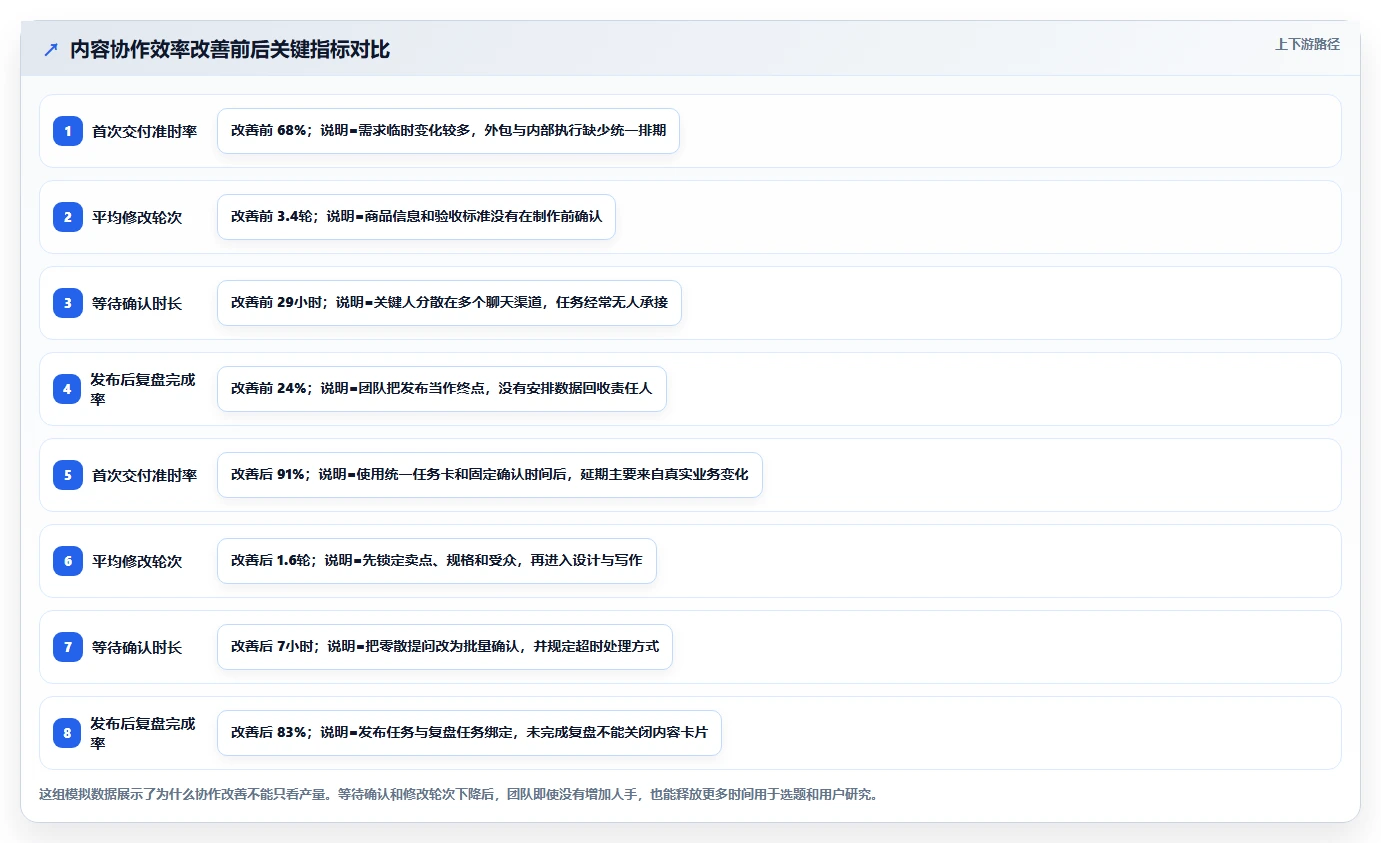Open the 改善前 24% detail box
1381x843 pixels.
[442, 389]
